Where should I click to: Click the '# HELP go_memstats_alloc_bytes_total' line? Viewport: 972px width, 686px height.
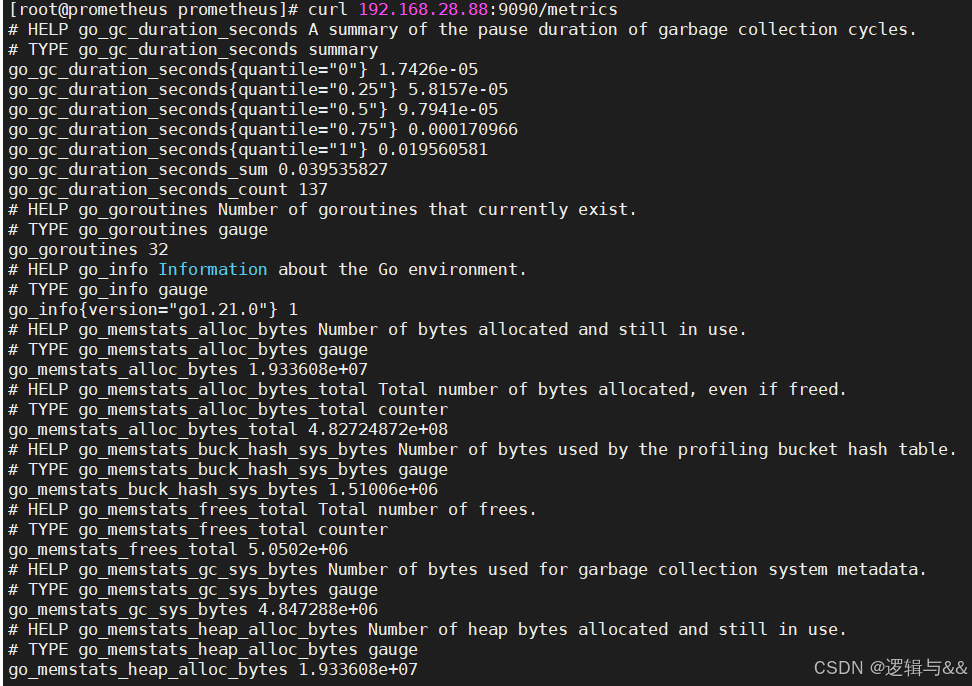pos(427,389)
